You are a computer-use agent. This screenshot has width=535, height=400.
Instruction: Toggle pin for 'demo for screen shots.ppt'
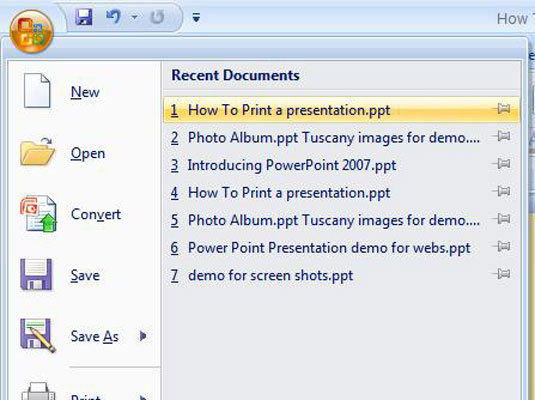(502, 274)
